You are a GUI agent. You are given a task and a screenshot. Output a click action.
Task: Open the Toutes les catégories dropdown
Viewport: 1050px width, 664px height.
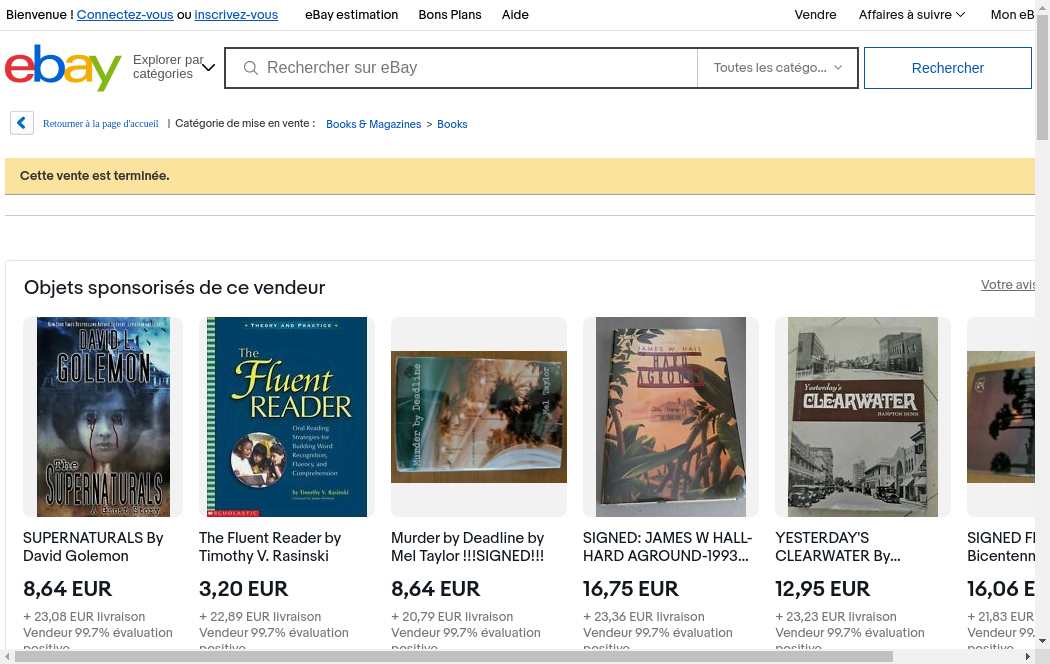[x=777, y=68]
